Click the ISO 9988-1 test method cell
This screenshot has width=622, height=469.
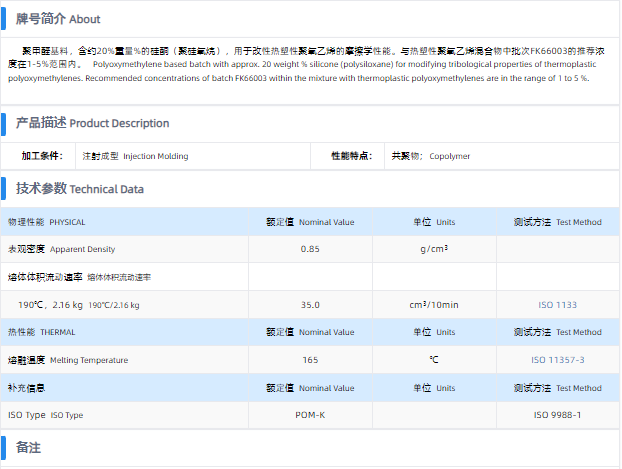[x=558, y=414]
